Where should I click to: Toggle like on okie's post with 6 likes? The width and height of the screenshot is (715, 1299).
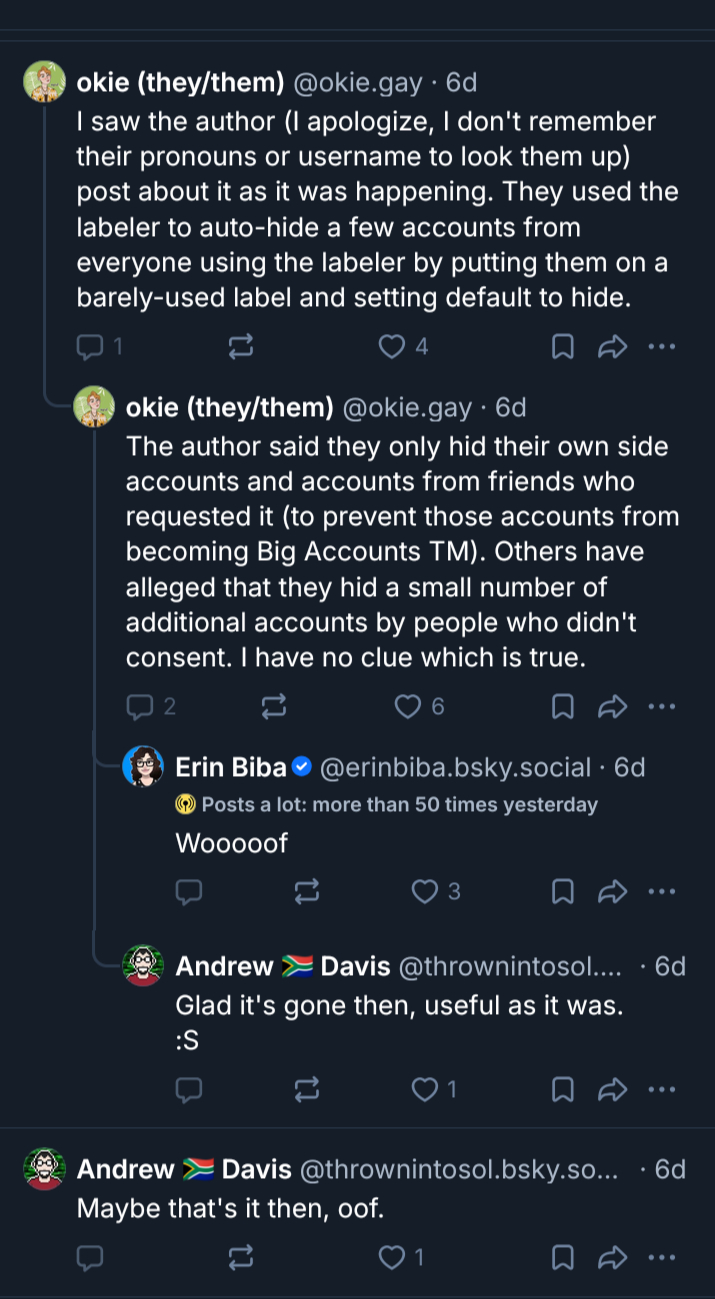coord(408,707)
